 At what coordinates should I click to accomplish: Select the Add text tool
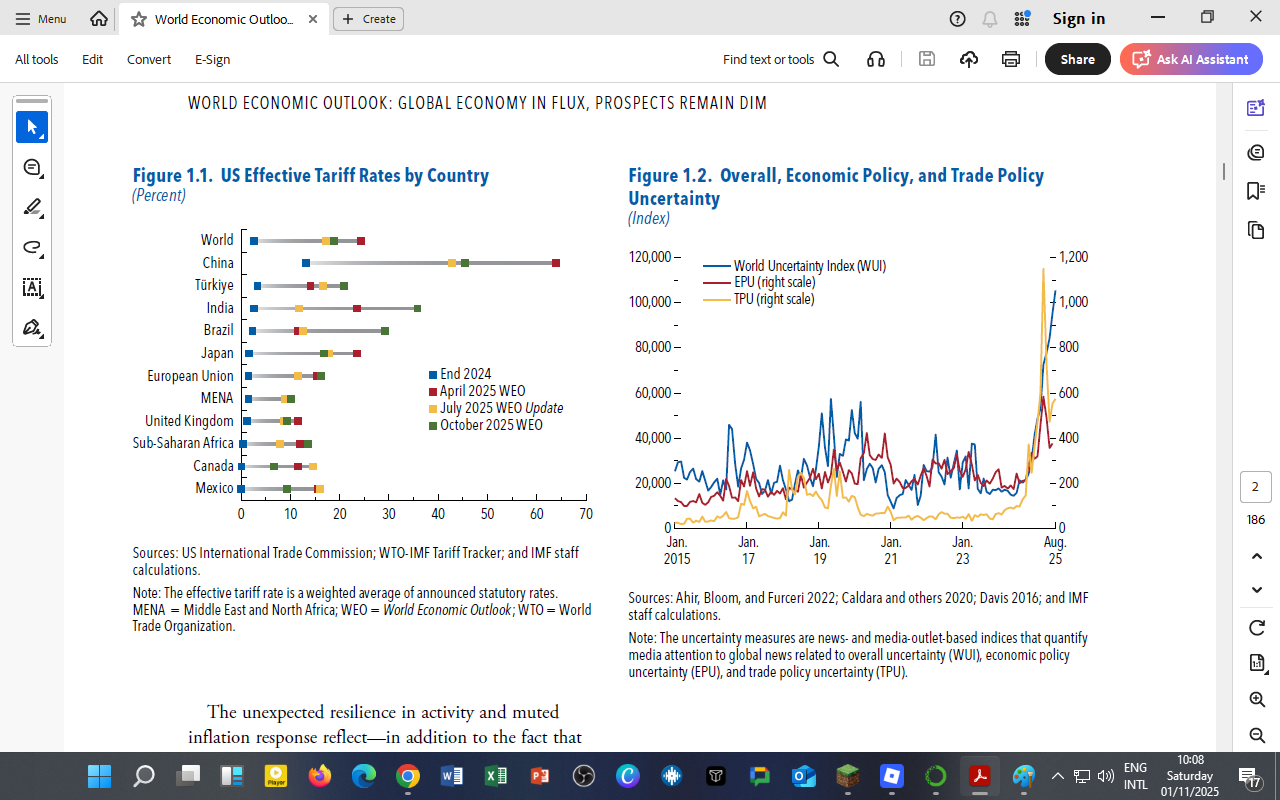click(x=32, y=287)
